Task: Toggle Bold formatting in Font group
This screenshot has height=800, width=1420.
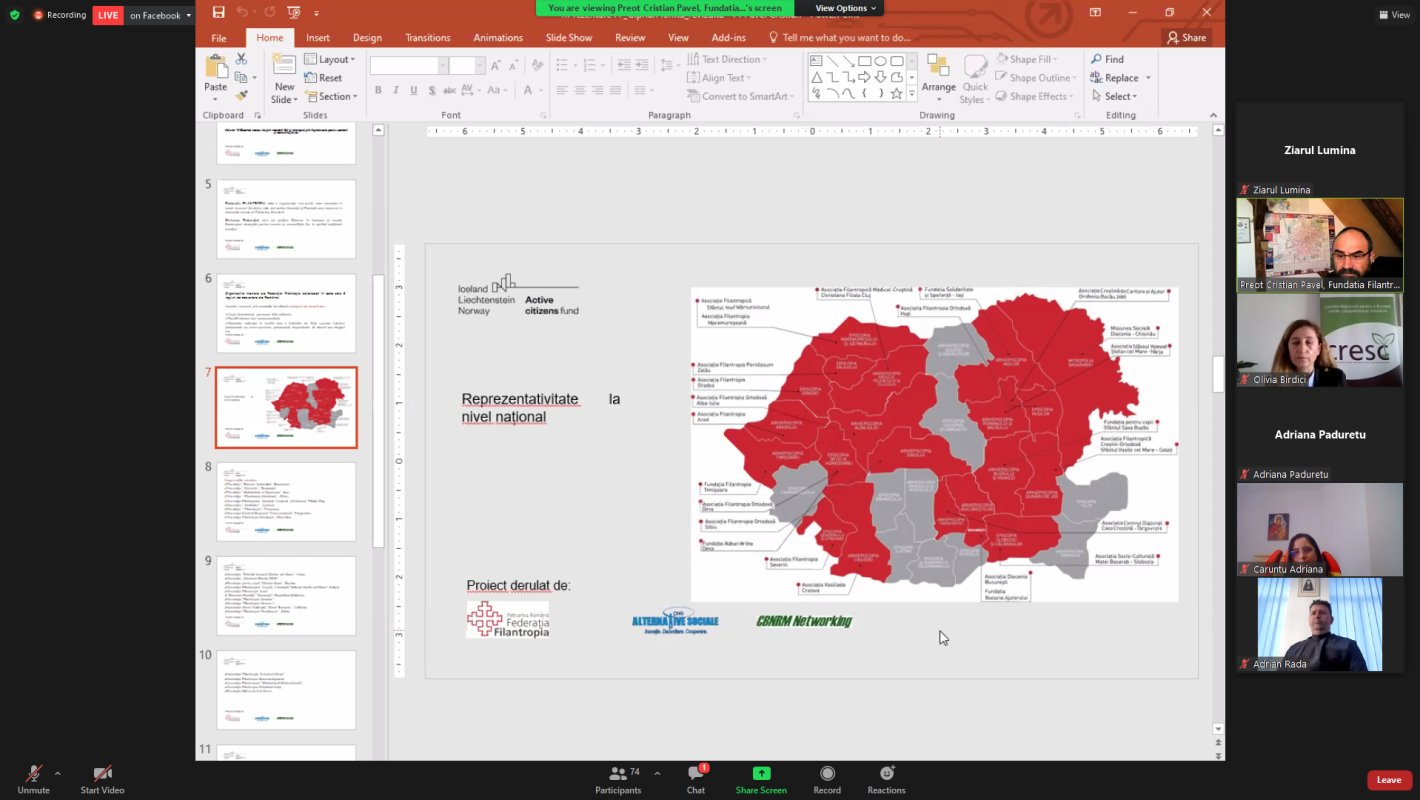Action: pyautogui.click(x=378, y=91)
